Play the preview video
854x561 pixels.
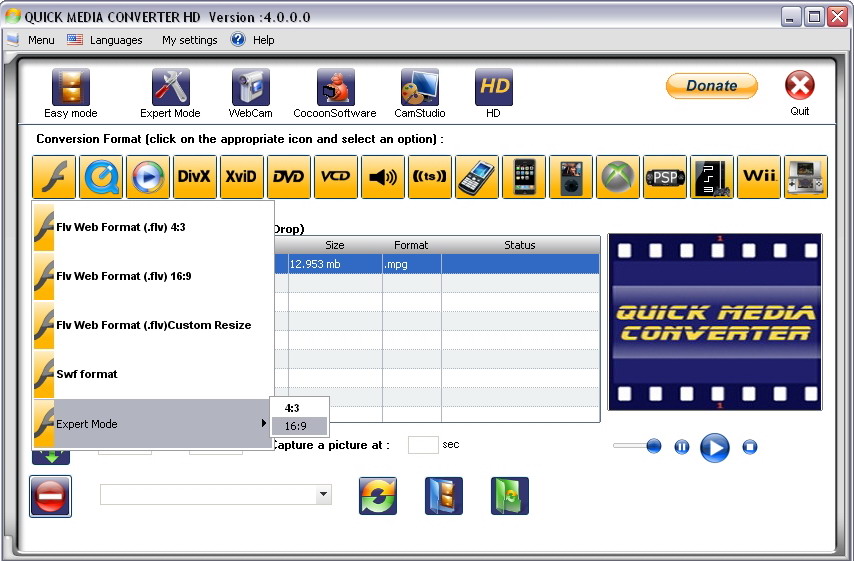[715, 448]
